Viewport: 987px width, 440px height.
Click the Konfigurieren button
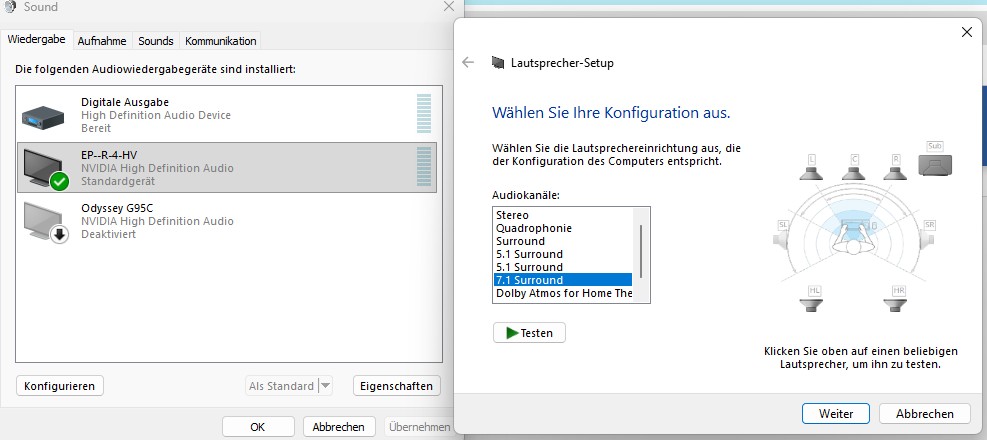coord(59,386)
